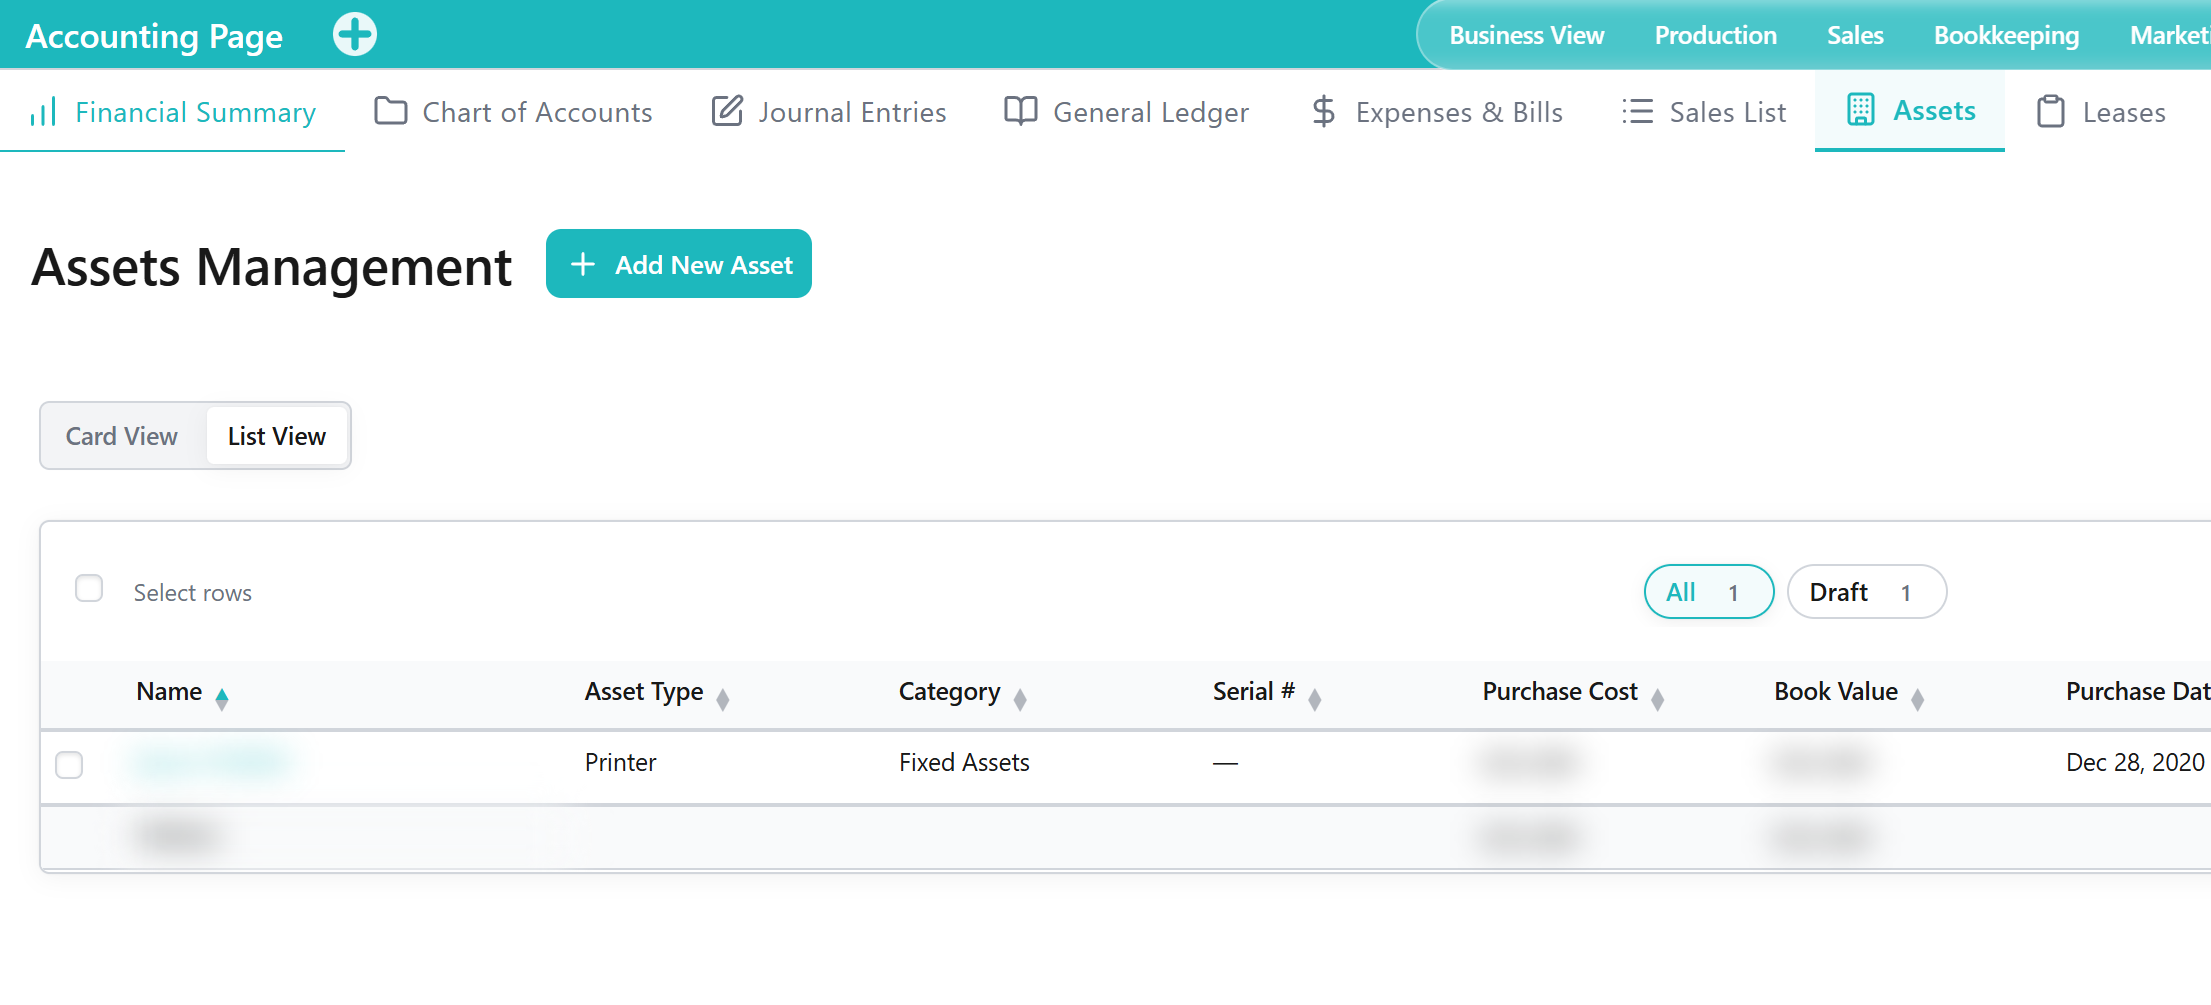The image size is (2211, 1005).
Task: Open the Business View menu
Action: click(x=1526, y=35)
